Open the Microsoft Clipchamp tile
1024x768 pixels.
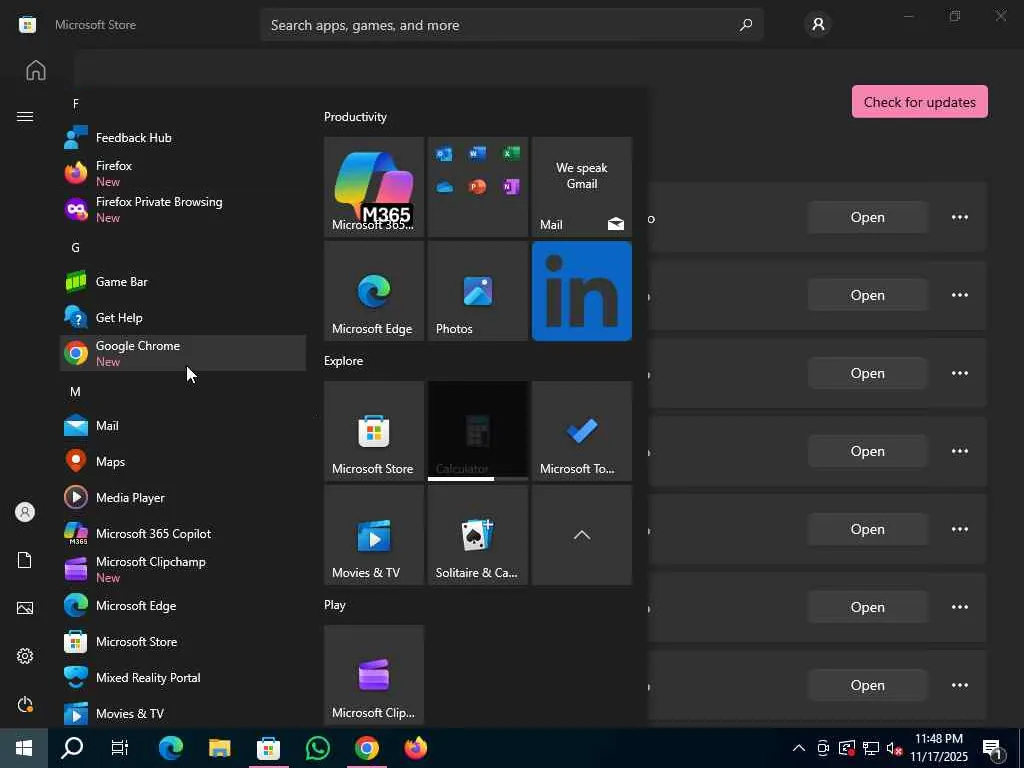point(374,675)
